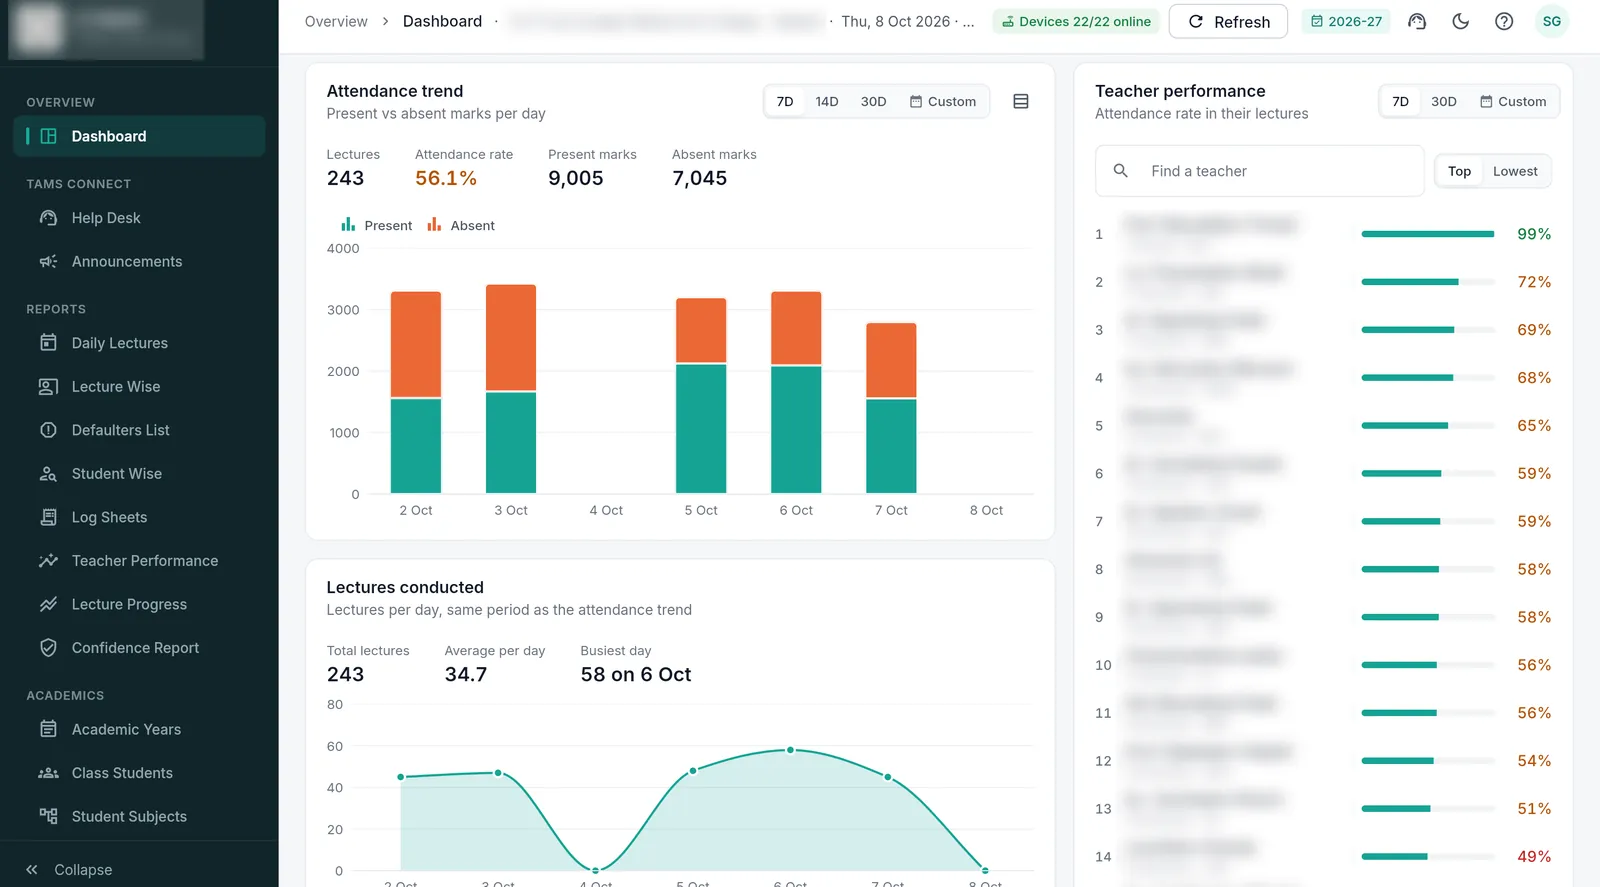Viewport: 1600px width, 887px height.
Task: Click the 34.7 average per day value
Action: [466, 674]
